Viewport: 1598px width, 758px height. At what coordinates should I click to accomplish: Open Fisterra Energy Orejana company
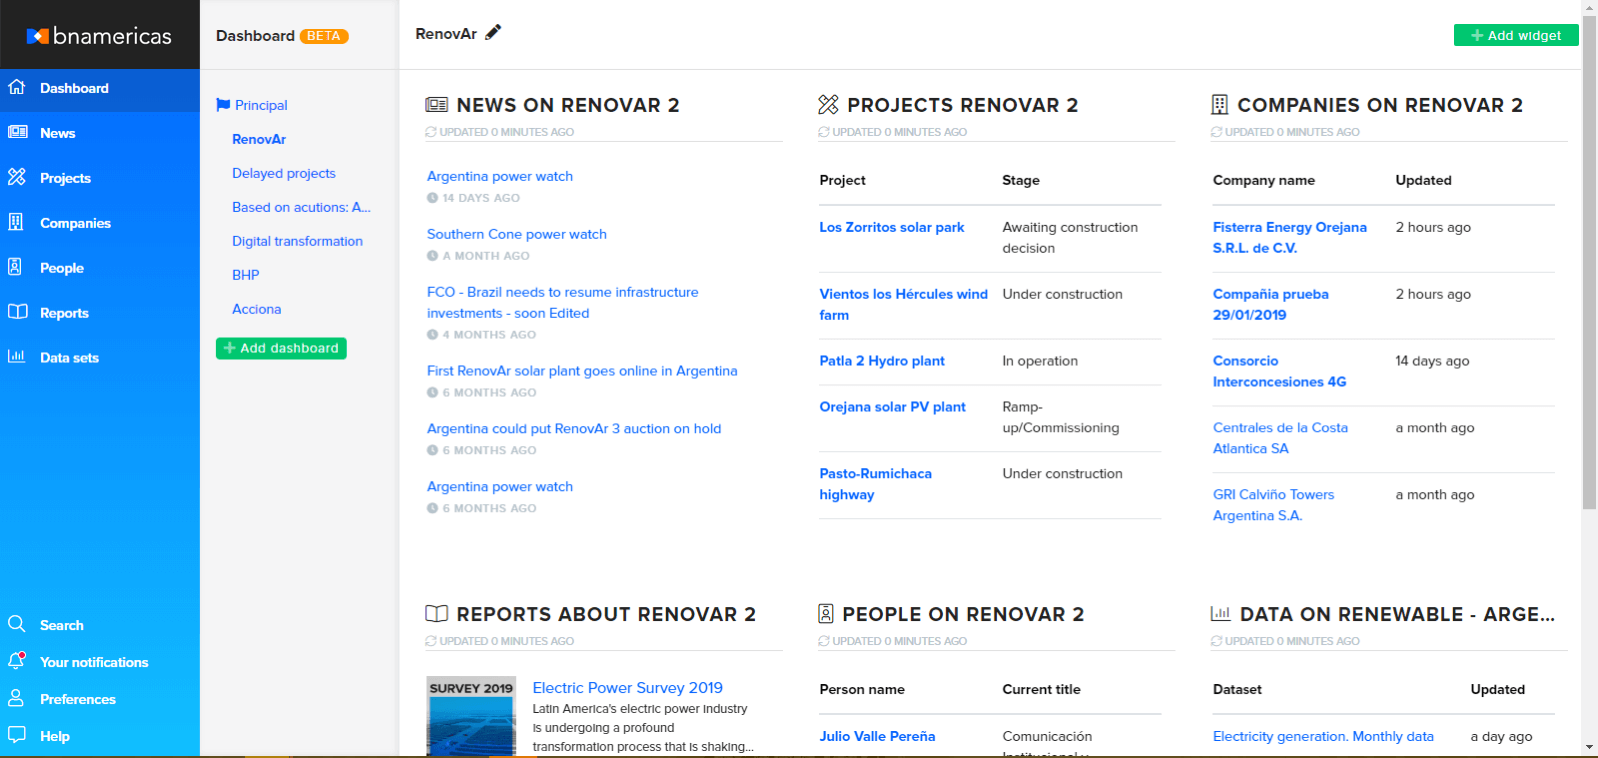[x=1290, y=237]
